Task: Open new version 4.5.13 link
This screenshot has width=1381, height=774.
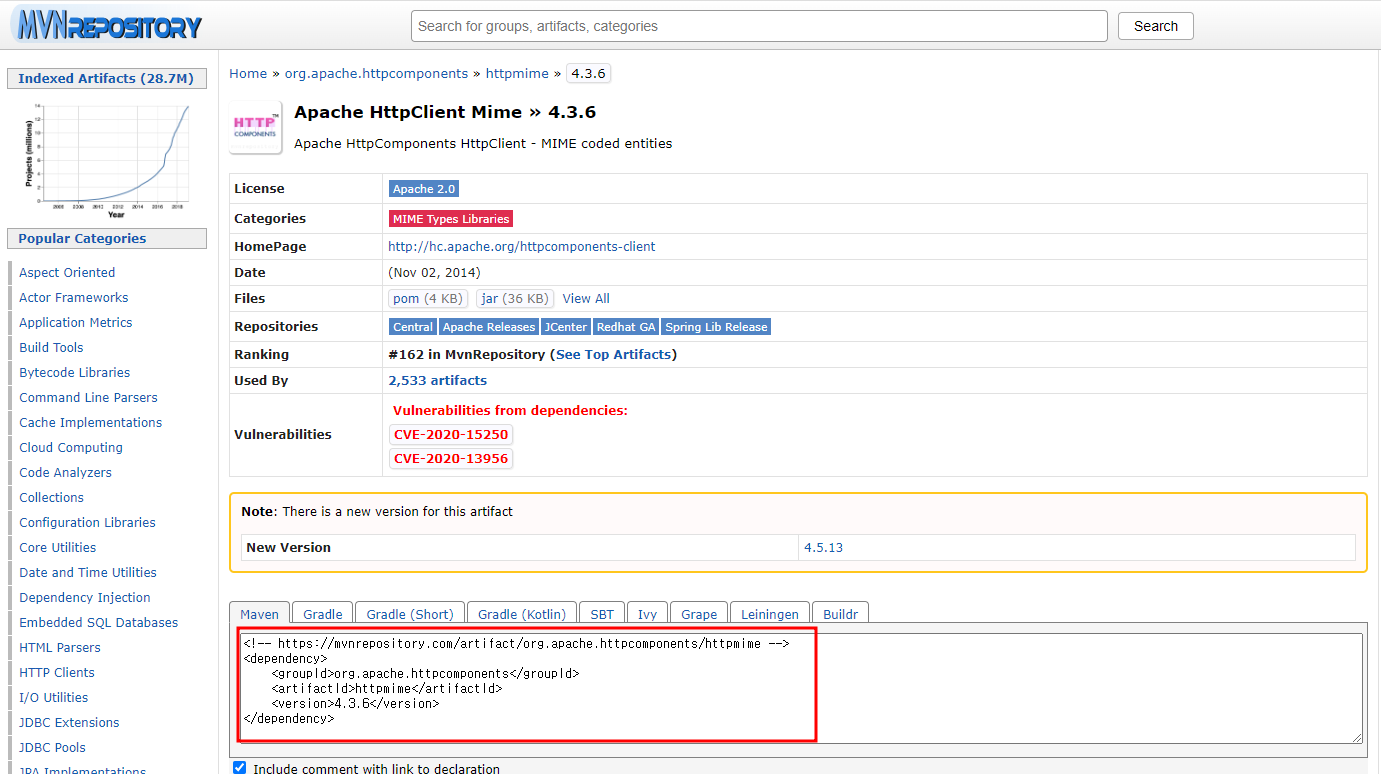Action: (x=823, y=548)
